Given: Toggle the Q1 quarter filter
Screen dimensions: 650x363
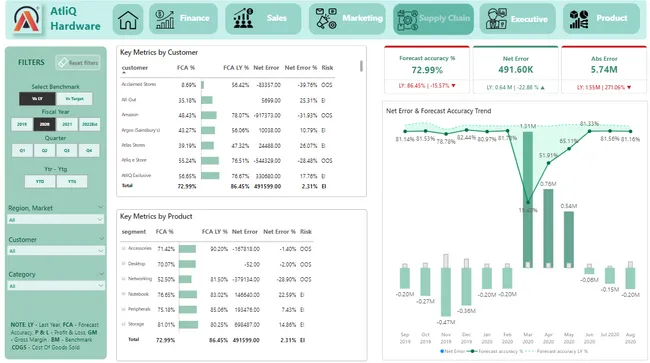Looking at the screenshot, I should coord(22,150).
